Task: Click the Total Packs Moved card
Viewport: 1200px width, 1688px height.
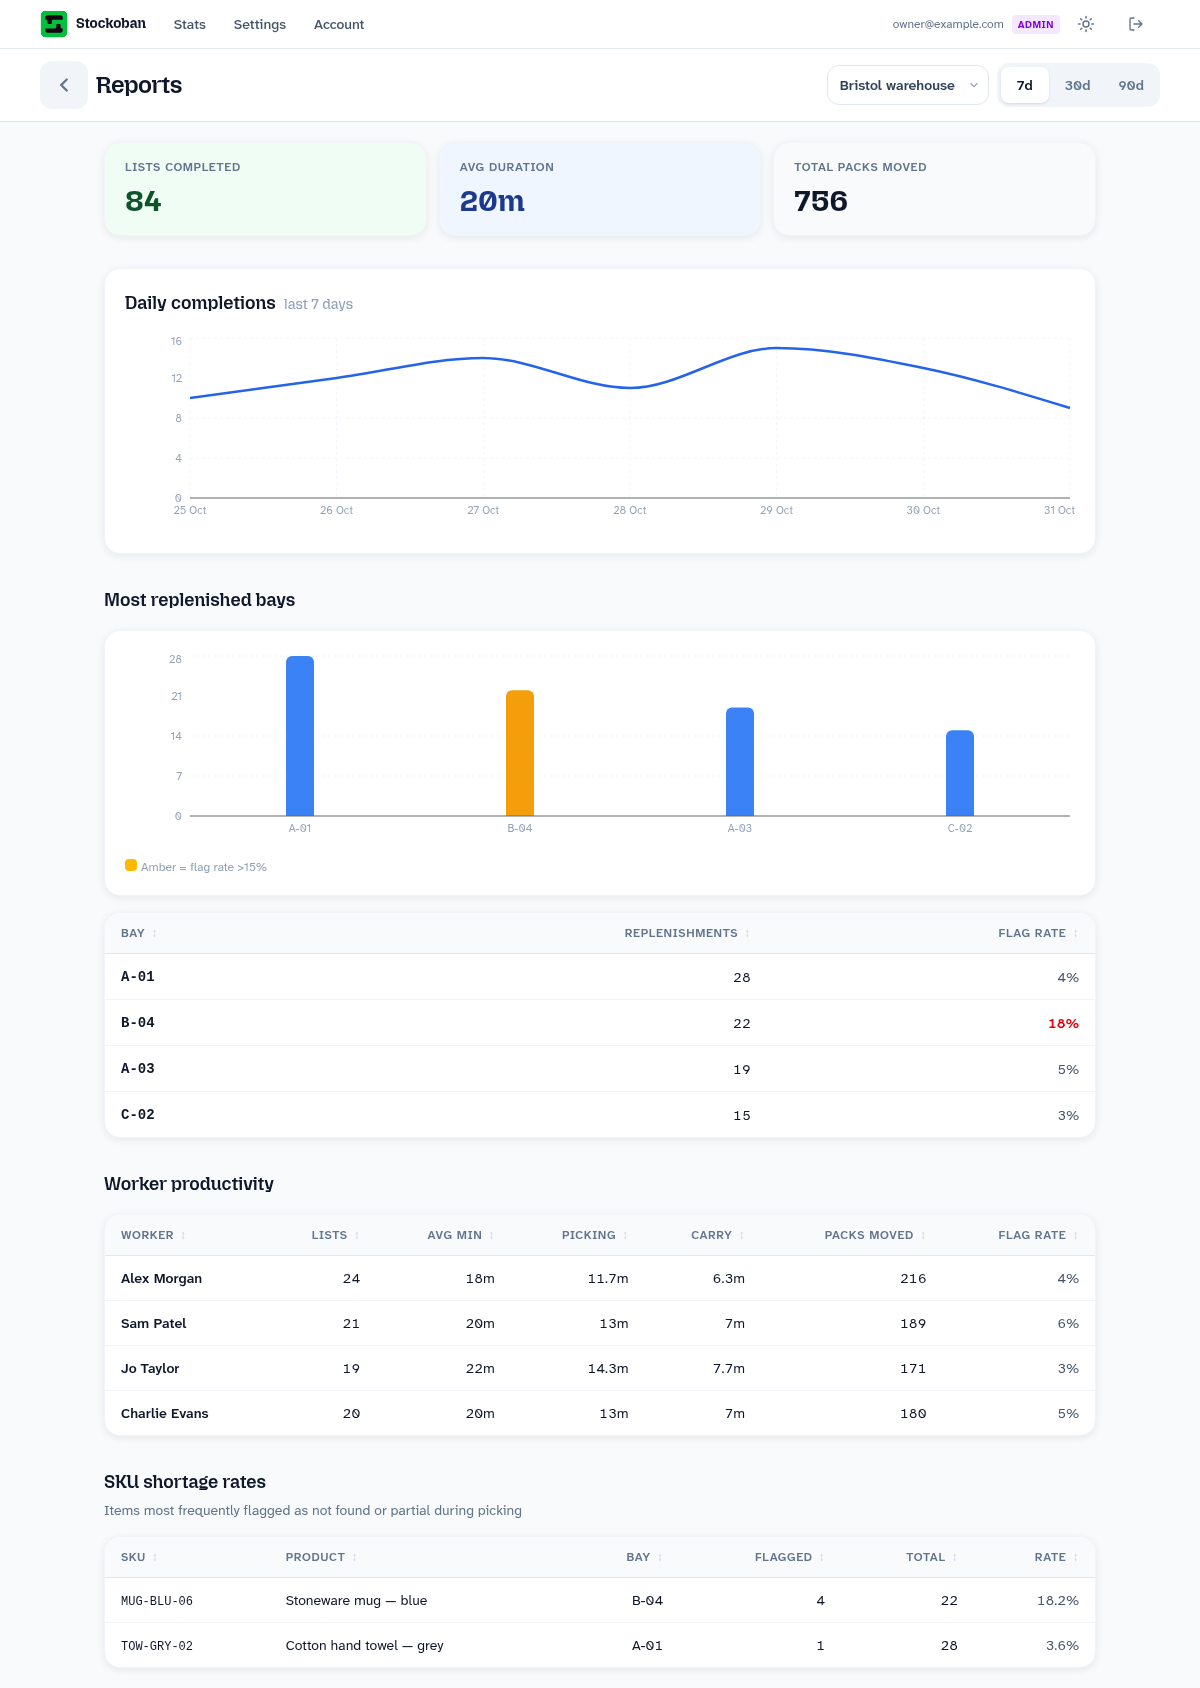Action: click(934, 189)
